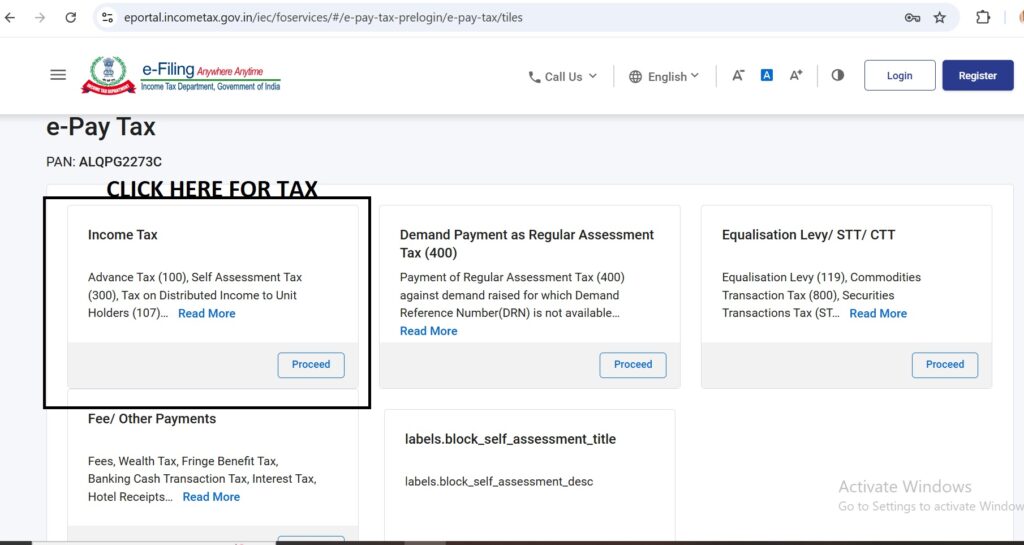Click the Income Tax card title

(123, 235)
